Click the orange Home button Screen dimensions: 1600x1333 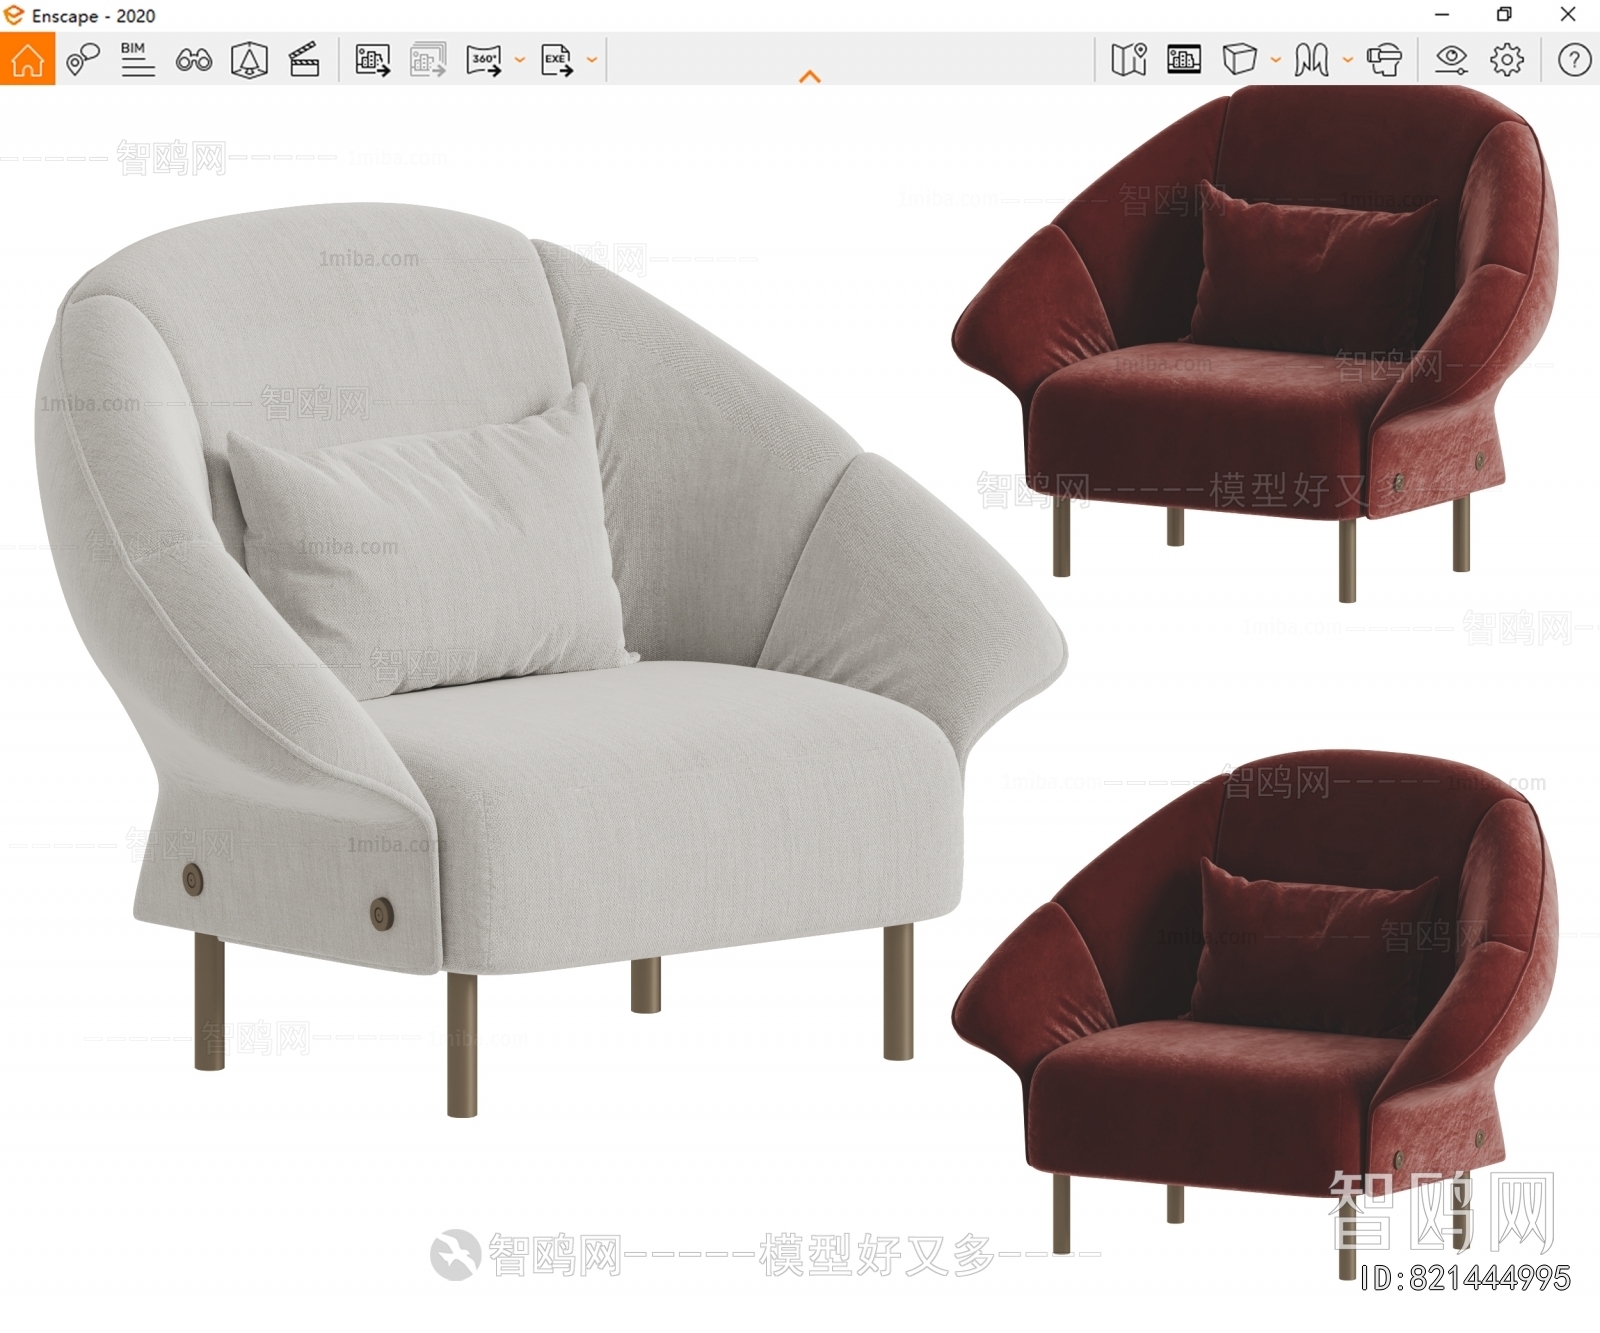click(x=27, y=59)
